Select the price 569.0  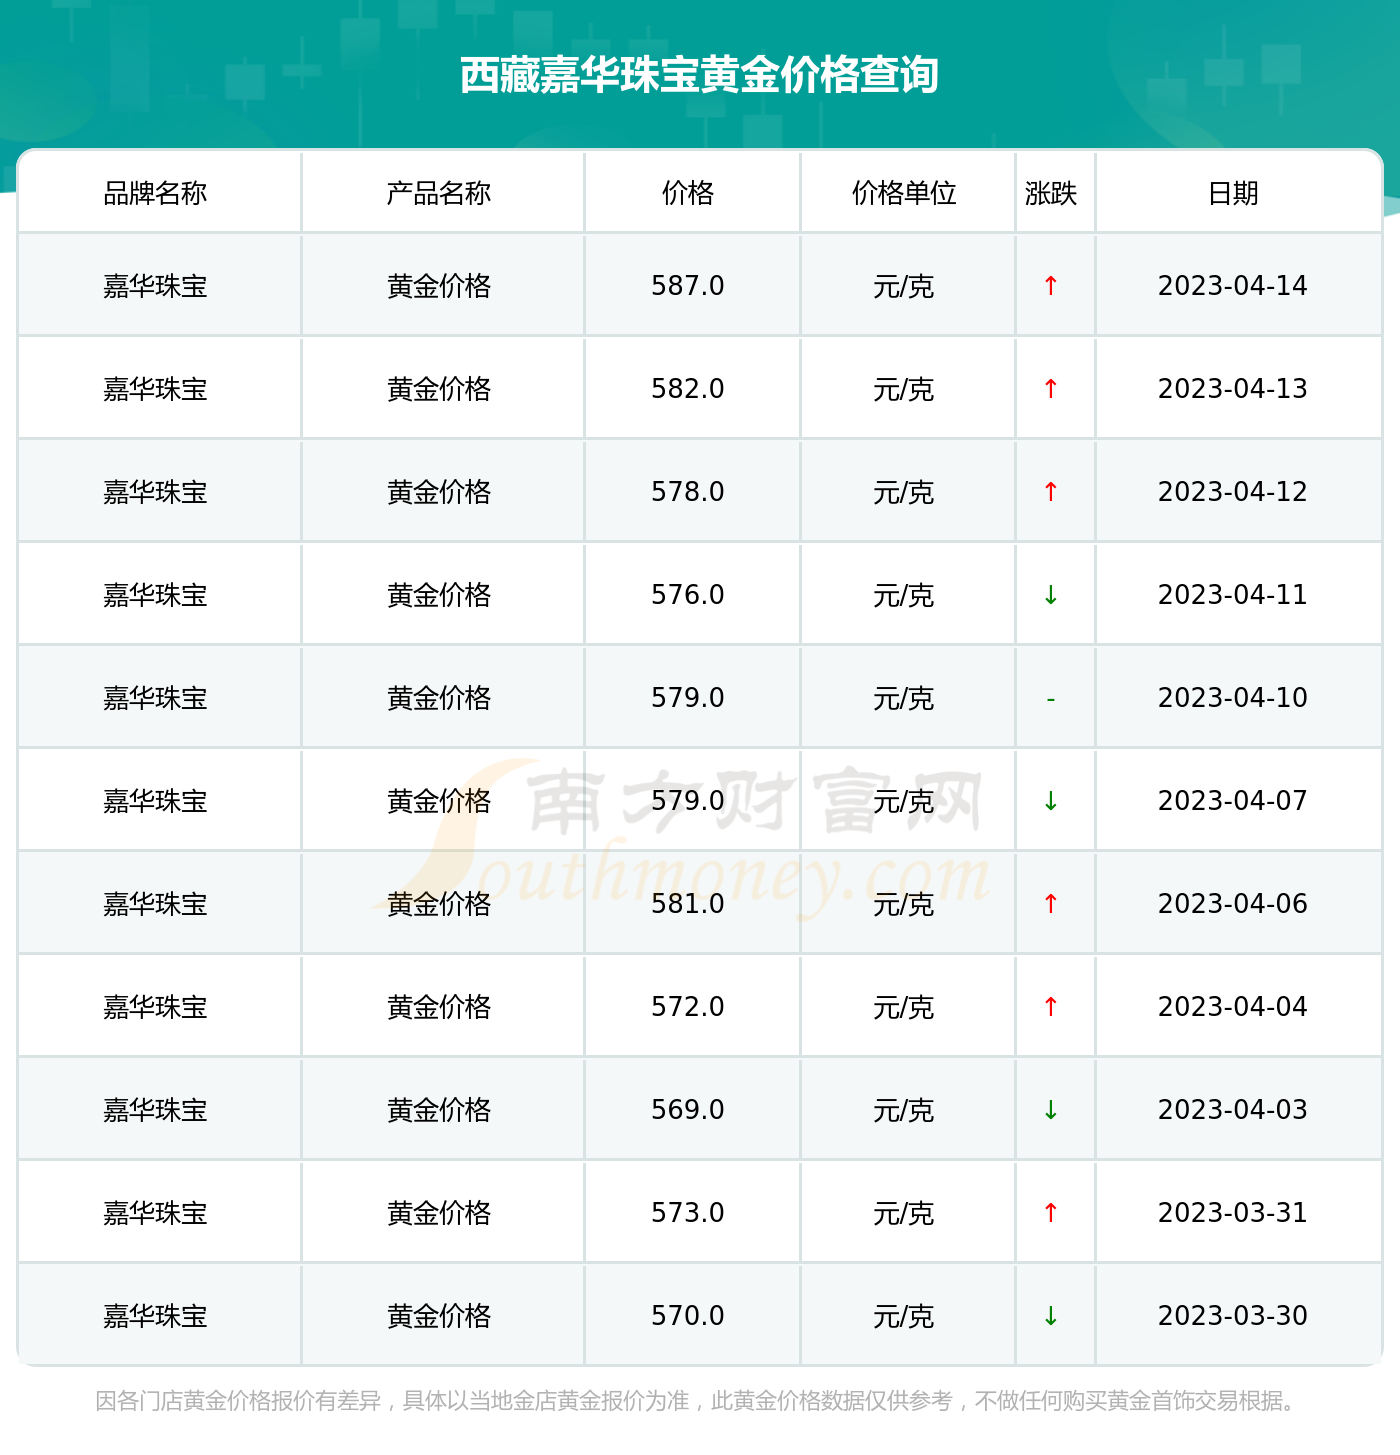point(688,1110)
